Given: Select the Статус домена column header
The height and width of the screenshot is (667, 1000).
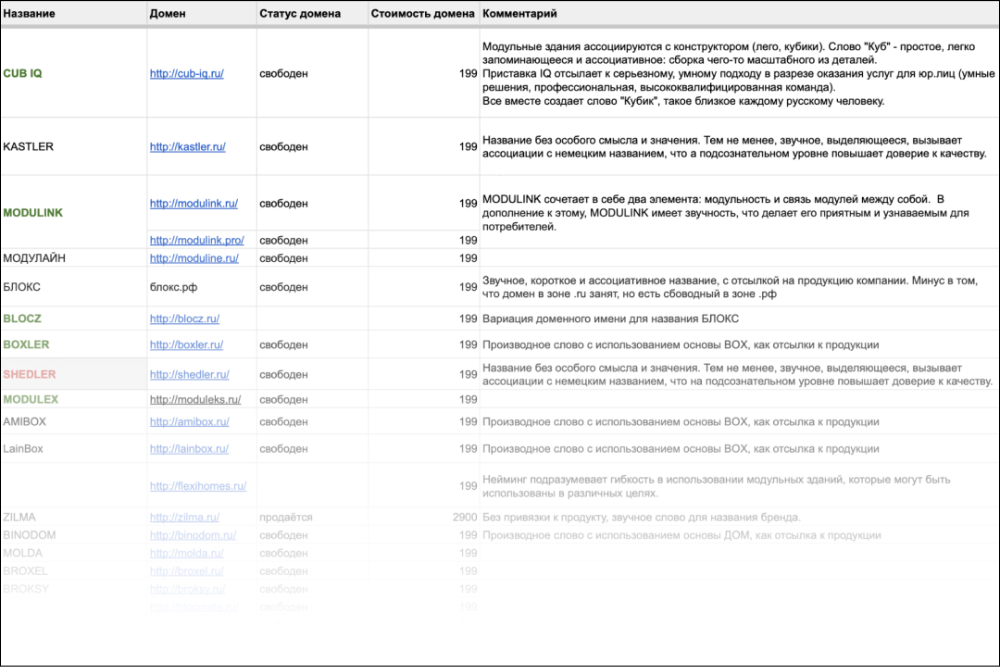Looking at the screenshot, I should (299, 14).
